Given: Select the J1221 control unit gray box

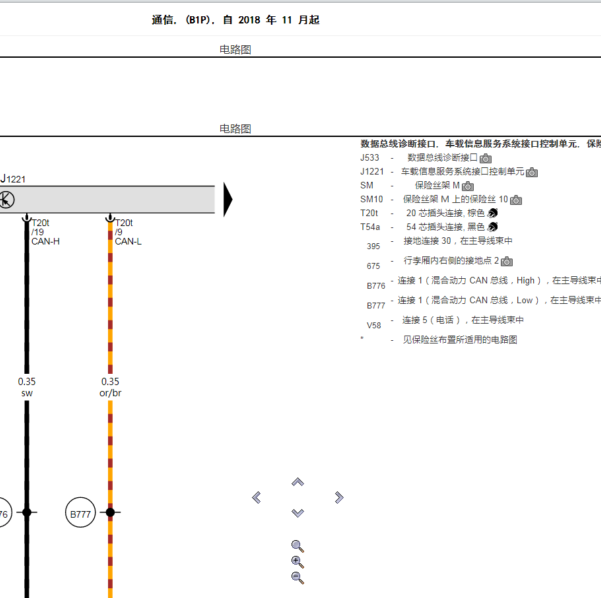Looking at the screenshot, I should [107, 199].
